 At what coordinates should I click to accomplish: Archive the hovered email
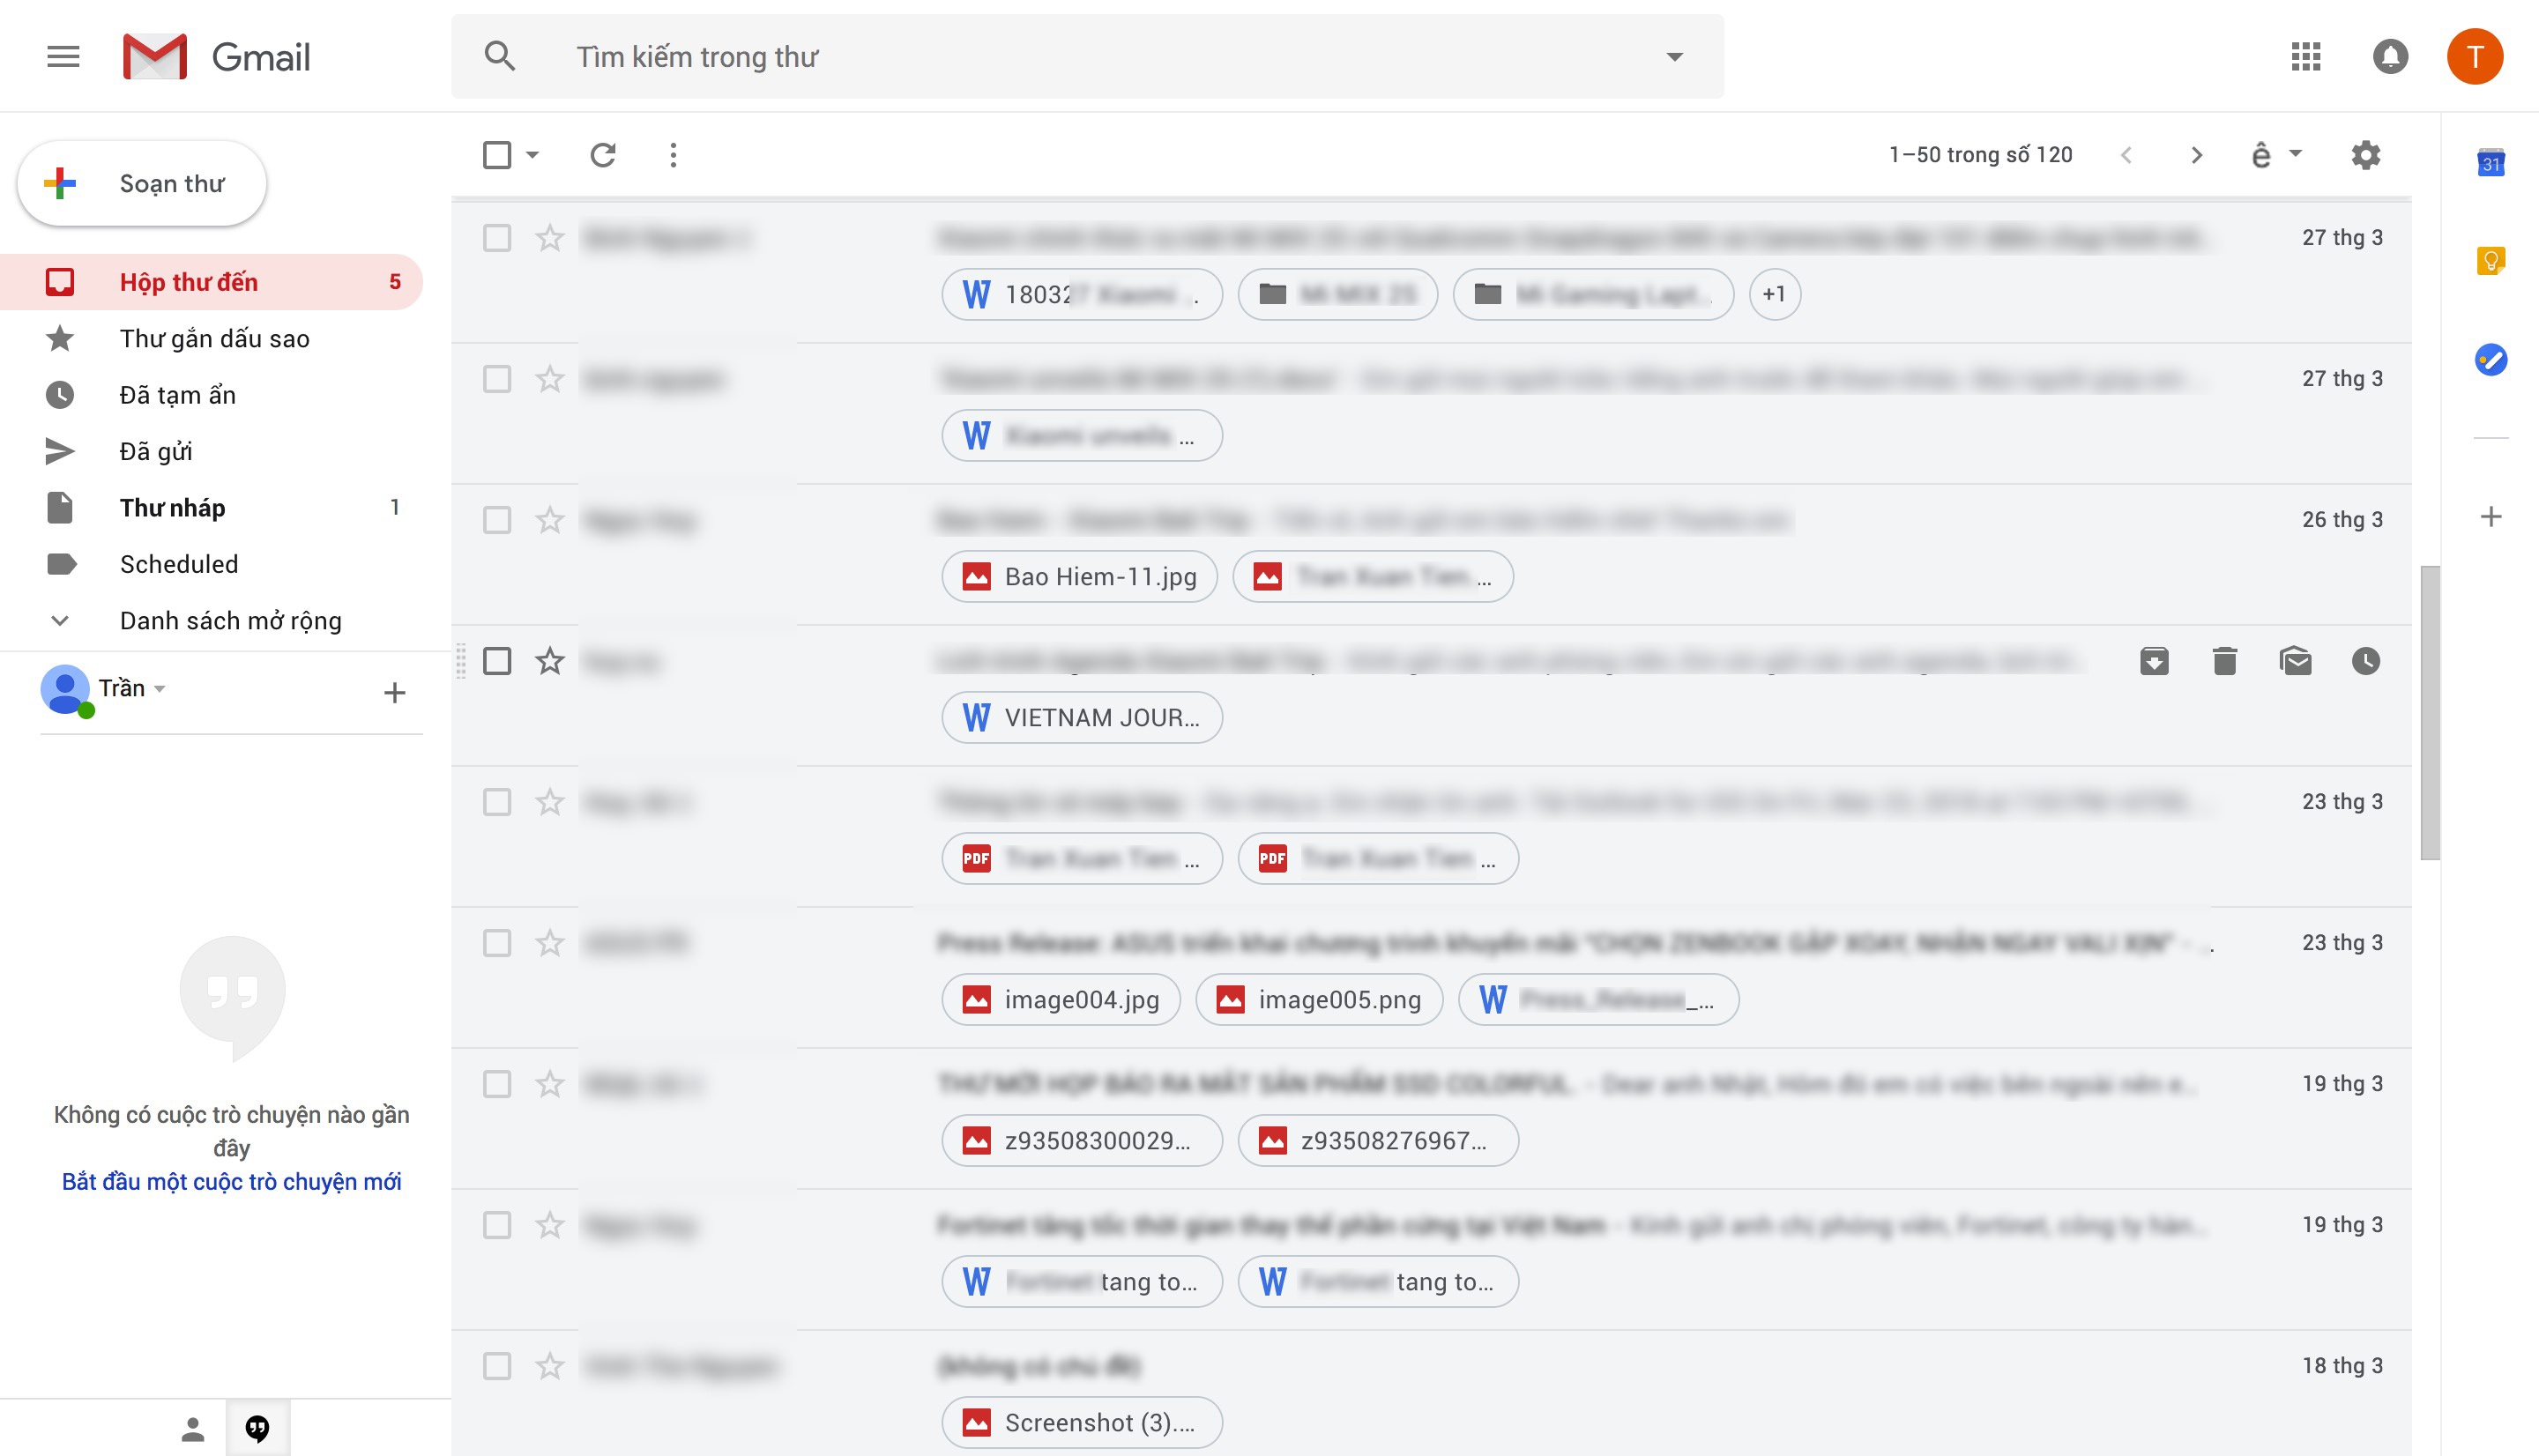pos(2154,661)
